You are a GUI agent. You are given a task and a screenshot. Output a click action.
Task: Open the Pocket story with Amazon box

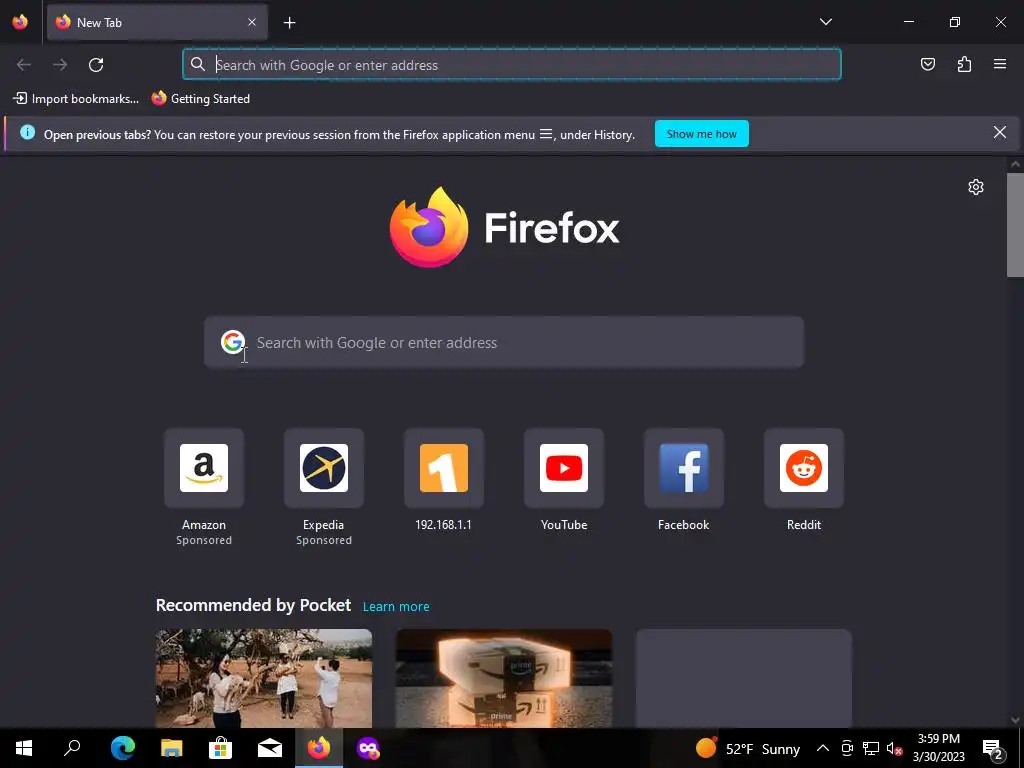(x=504, y=678)
